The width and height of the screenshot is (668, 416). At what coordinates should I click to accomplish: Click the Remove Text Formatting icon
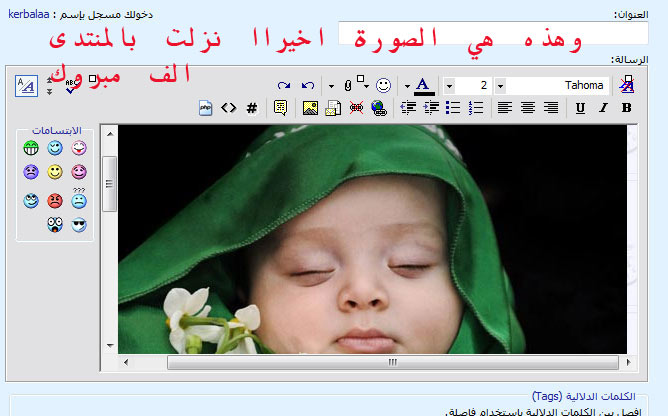(627, 86)
